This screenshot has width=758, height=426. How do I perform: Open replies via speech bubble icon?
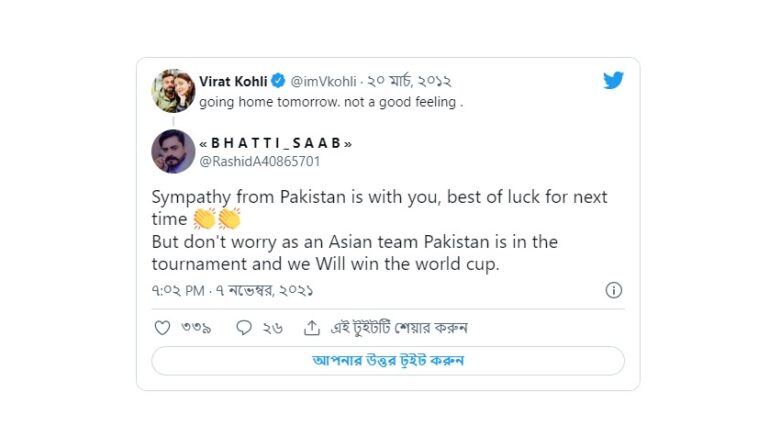(244, 328)
